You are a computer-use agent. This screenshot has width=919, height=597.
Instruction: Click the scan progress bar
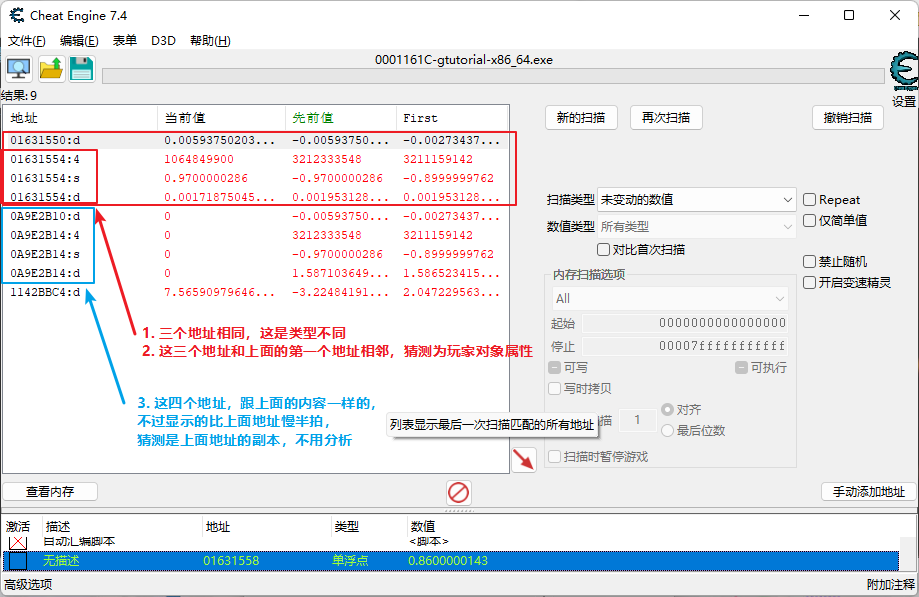pyautogui.click(x=493, y=76)
